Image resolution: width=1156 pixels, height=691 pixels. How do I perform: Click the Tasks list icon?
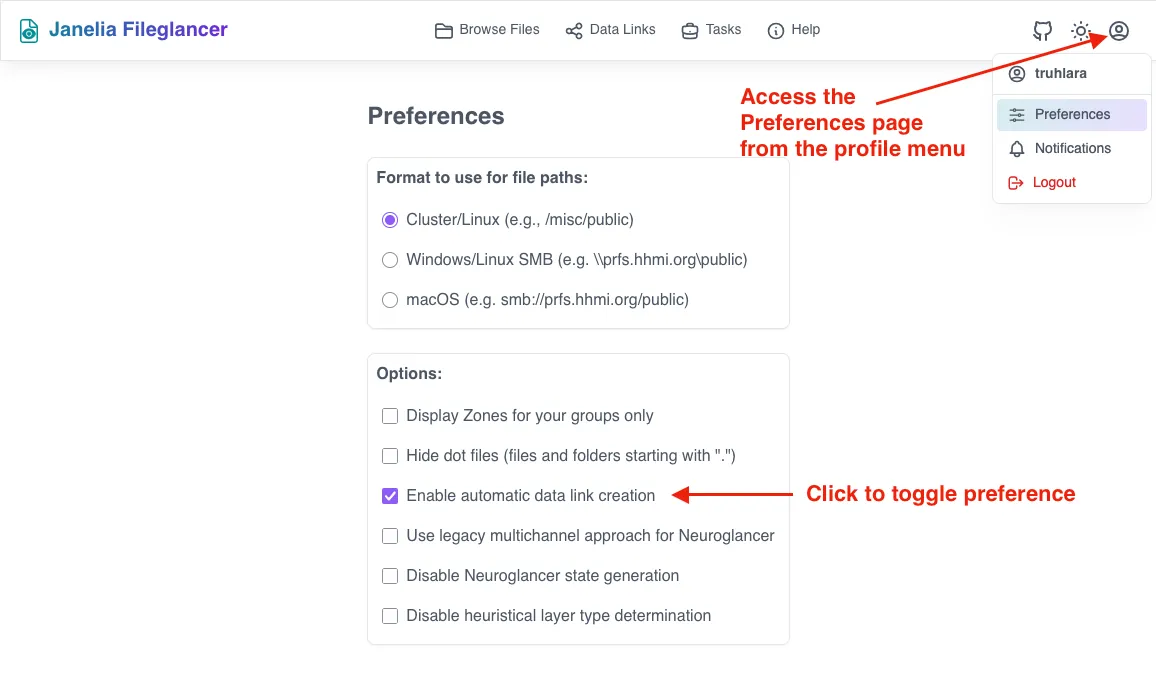[x=689, y=30]
